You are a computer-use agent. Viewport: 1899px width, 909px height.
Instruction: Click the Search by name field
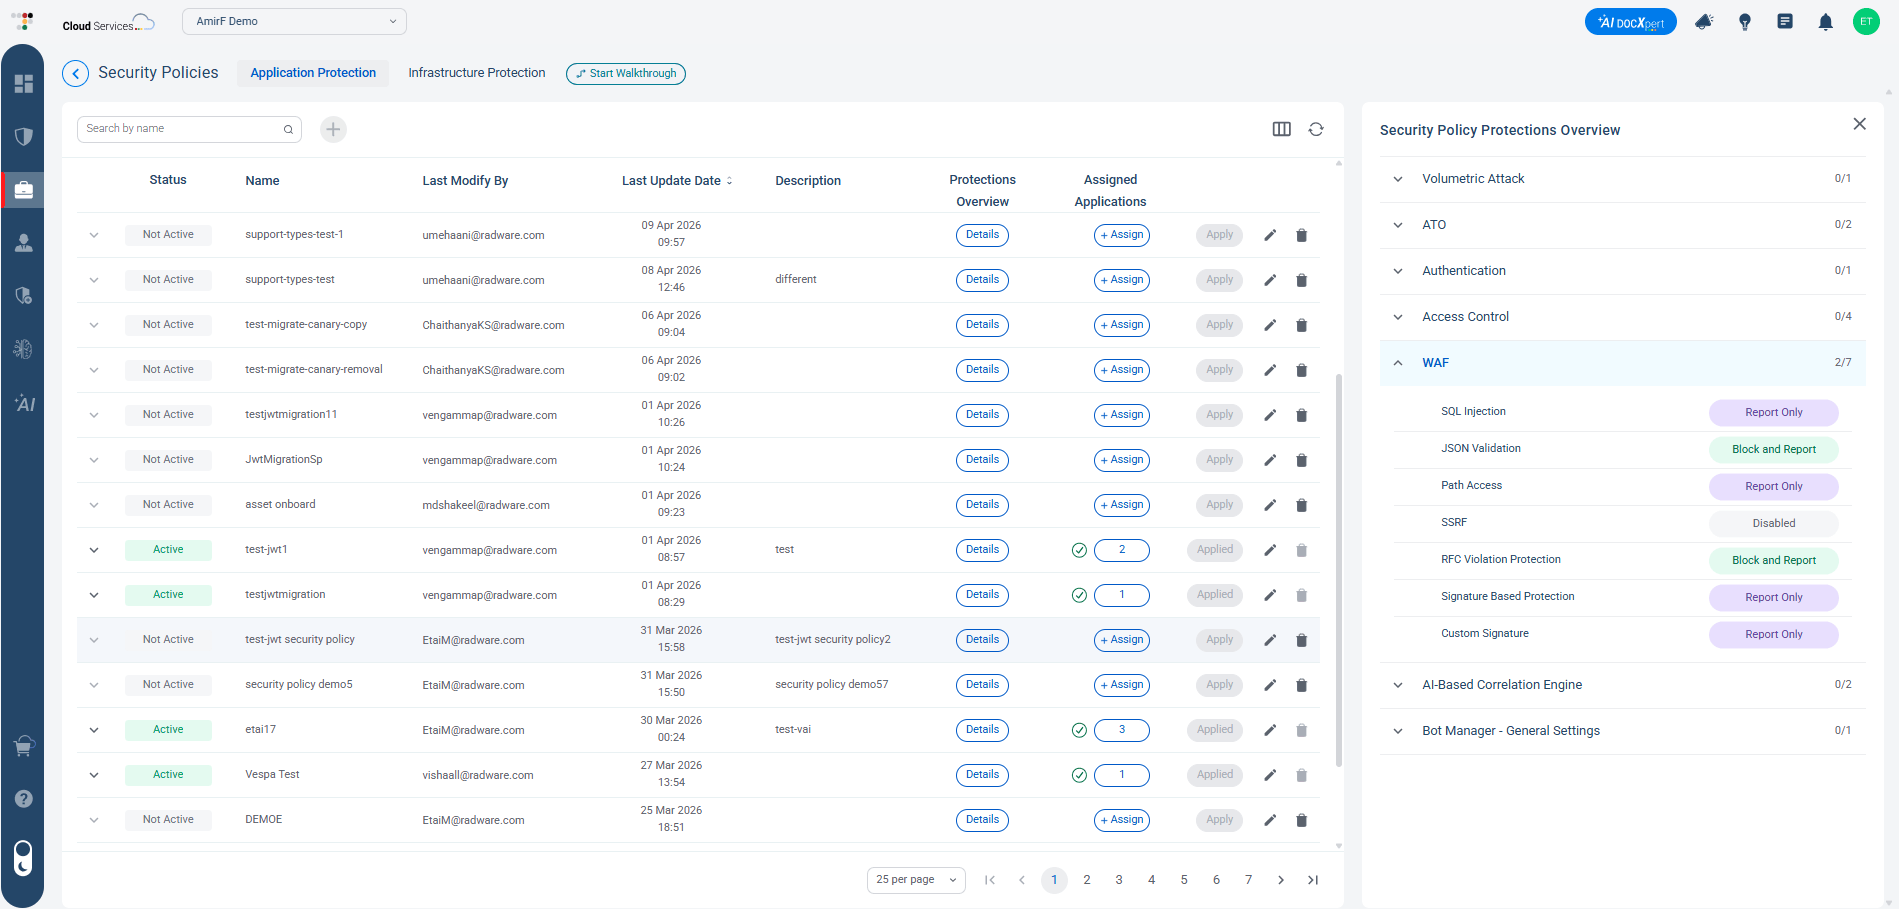tap(189, 129)
